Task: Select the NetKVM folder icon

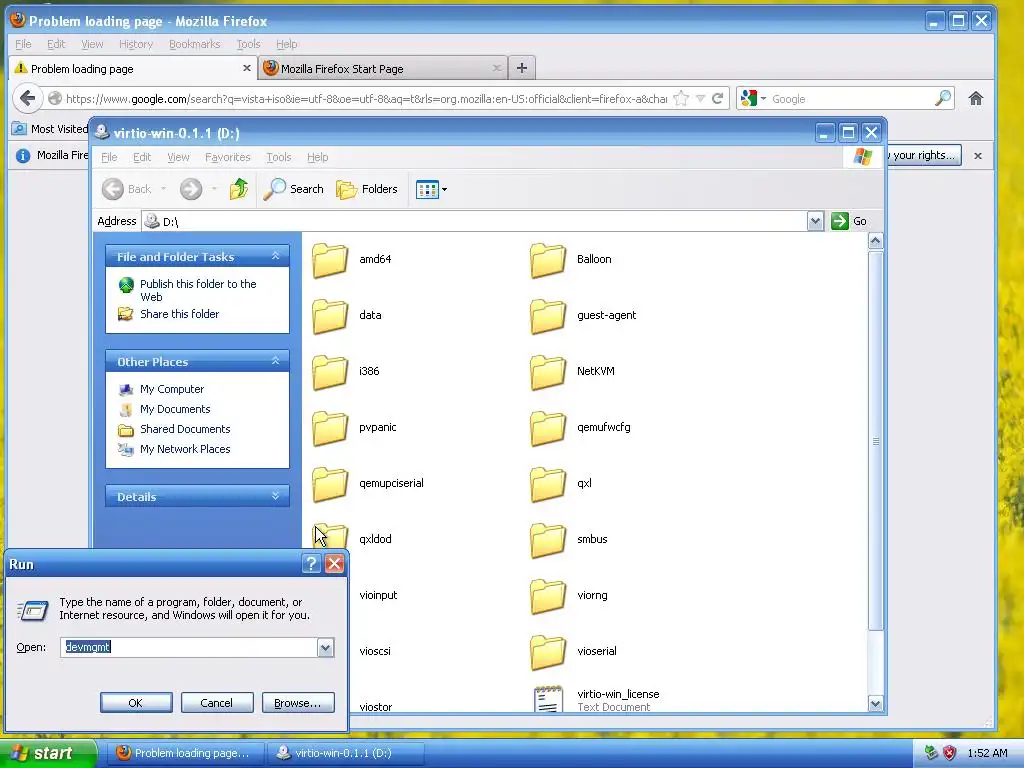Action: [x=548, y=372]
